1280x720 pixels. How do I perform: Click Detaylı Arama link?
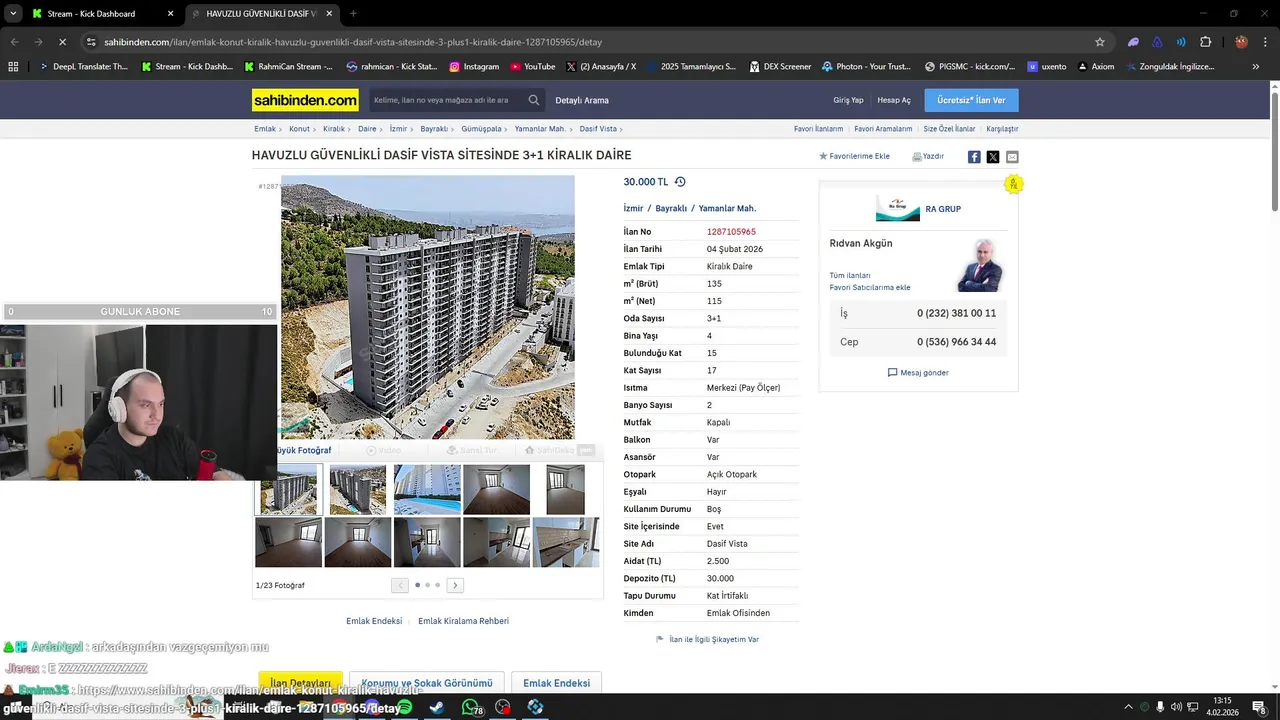pyautogui.click(x=582, y=100)
